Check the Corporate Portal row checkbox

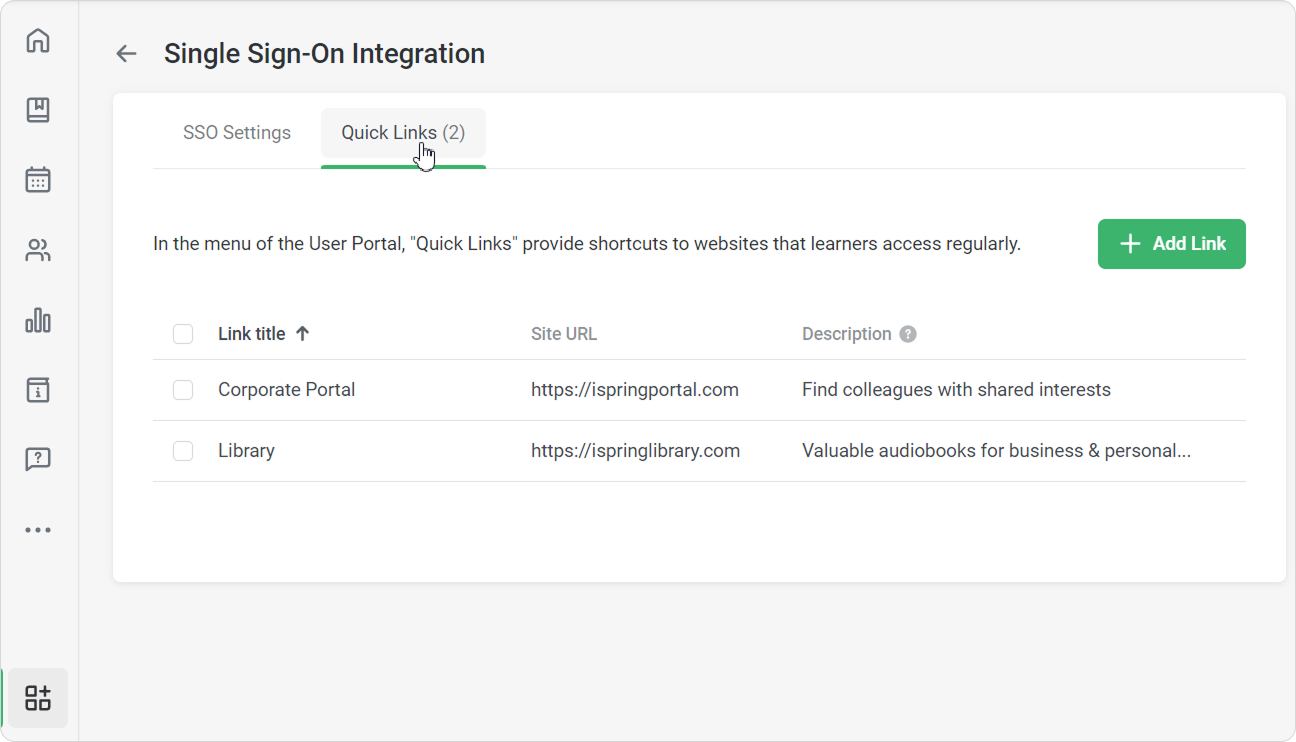[x=183, y=390]
